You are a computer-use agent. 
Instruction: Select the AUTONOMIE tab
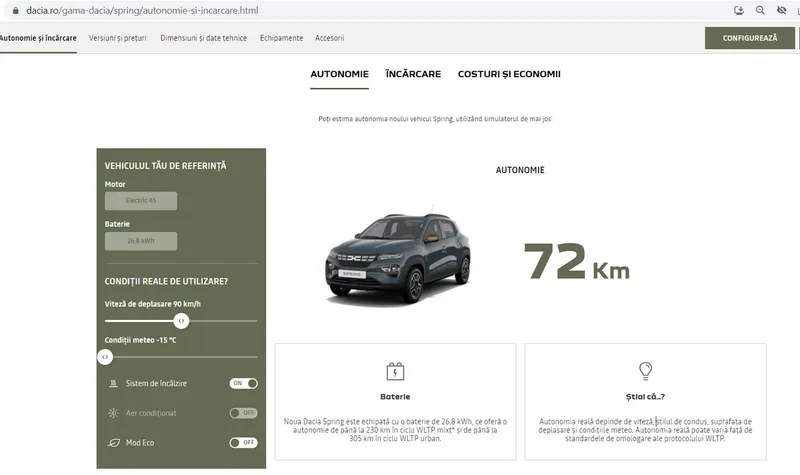339,74
